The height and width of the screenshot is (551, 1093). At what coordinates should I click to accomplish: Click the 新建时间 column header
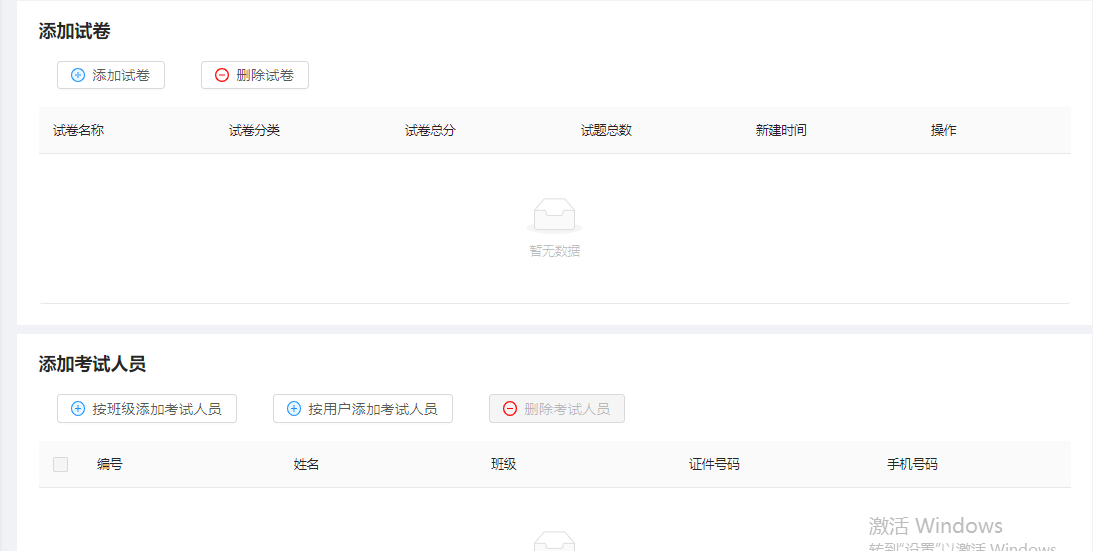point(781,130)
